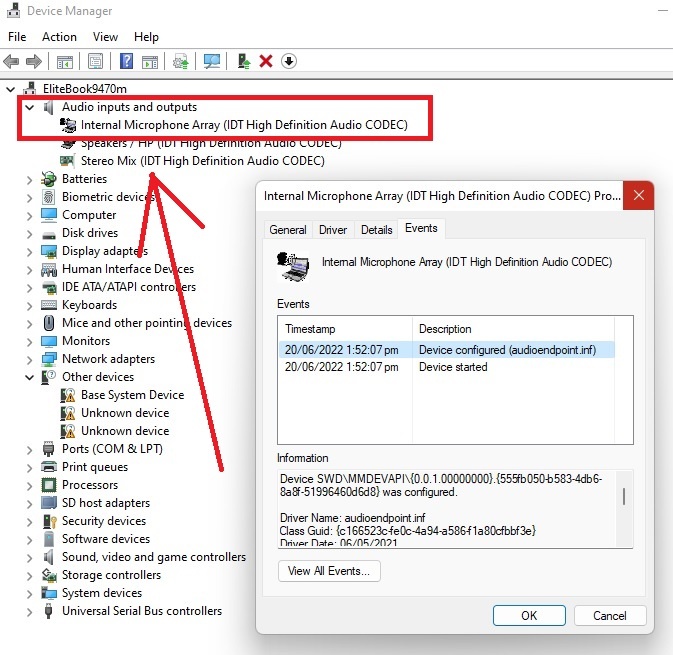Select Software devices tree item

(x=106, y=539)
